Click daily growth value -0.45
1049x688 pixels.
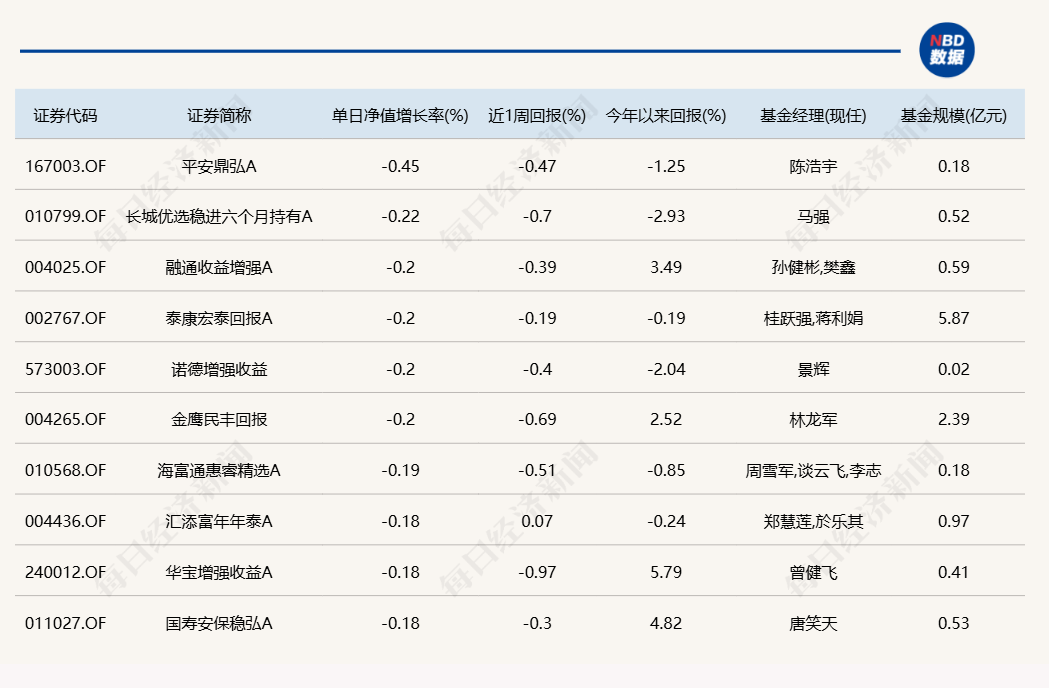pos(400,166)
